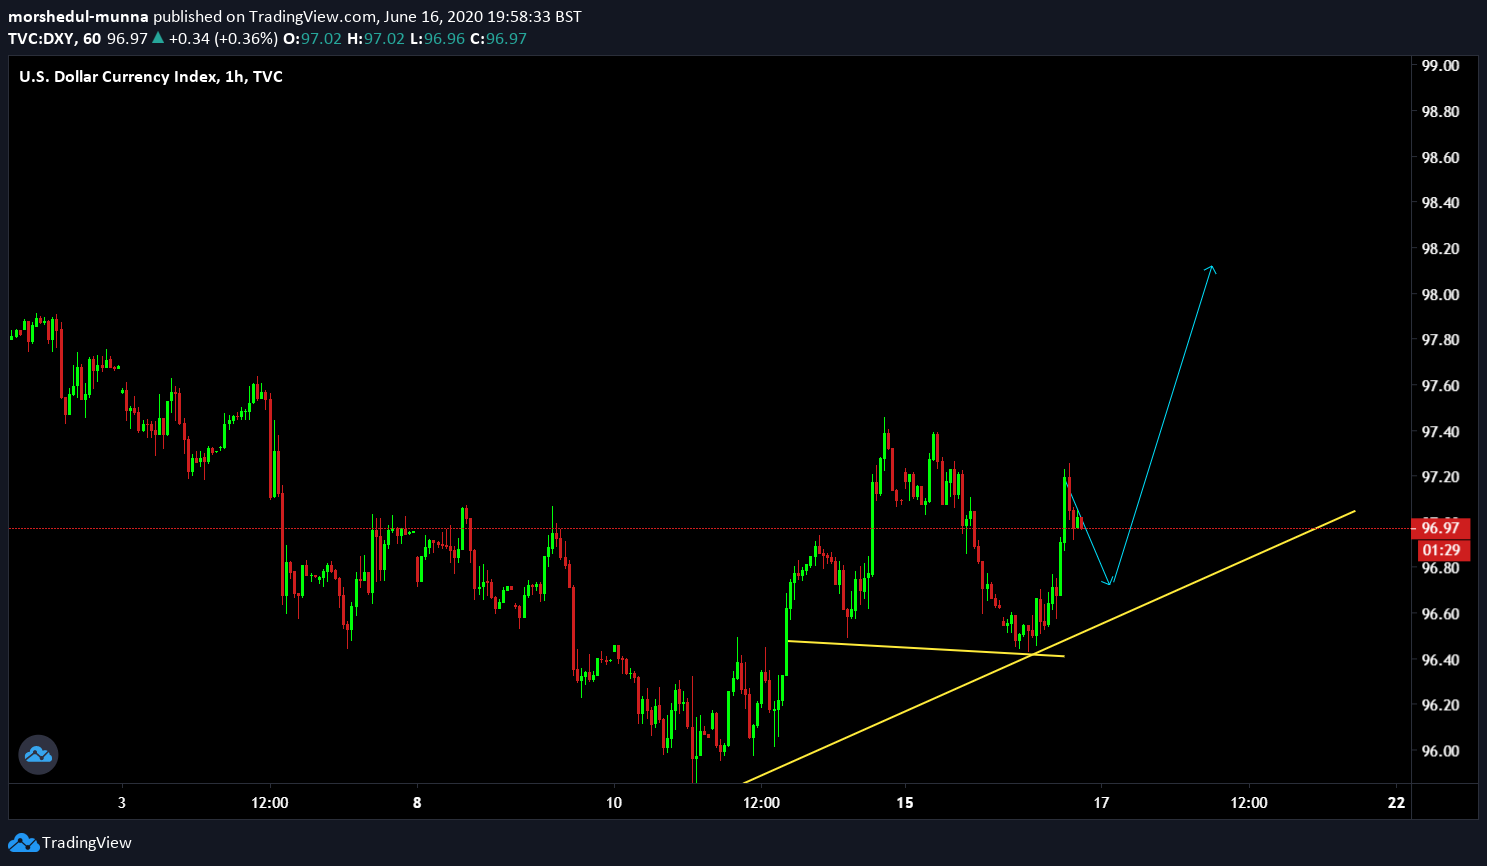
Task: Click the 97.40 price axis label
Action: click(x=1440, y=432)
